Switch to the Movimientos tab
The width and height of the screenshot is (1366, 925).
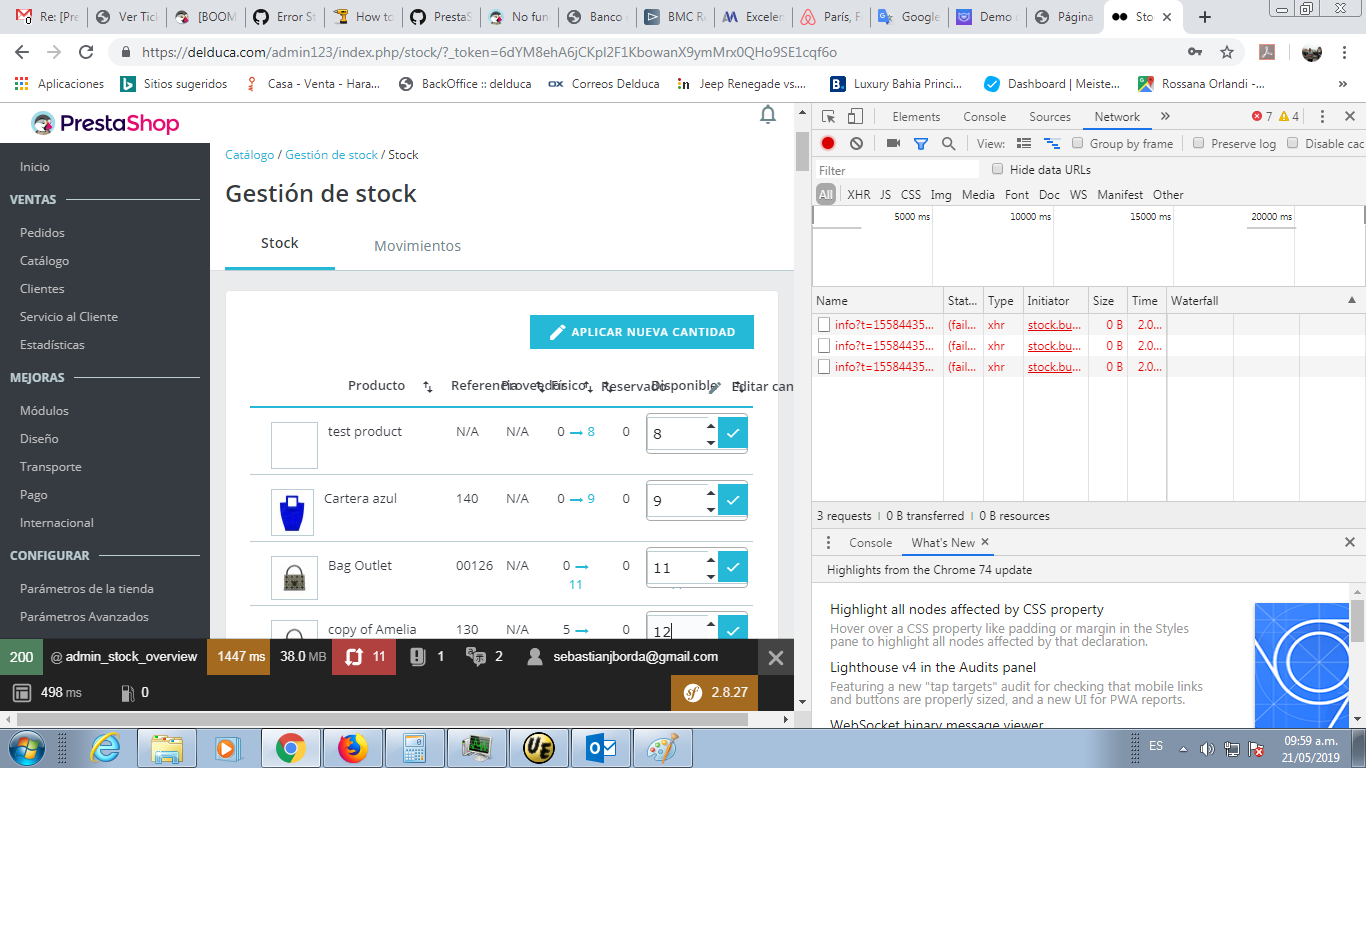417,246
